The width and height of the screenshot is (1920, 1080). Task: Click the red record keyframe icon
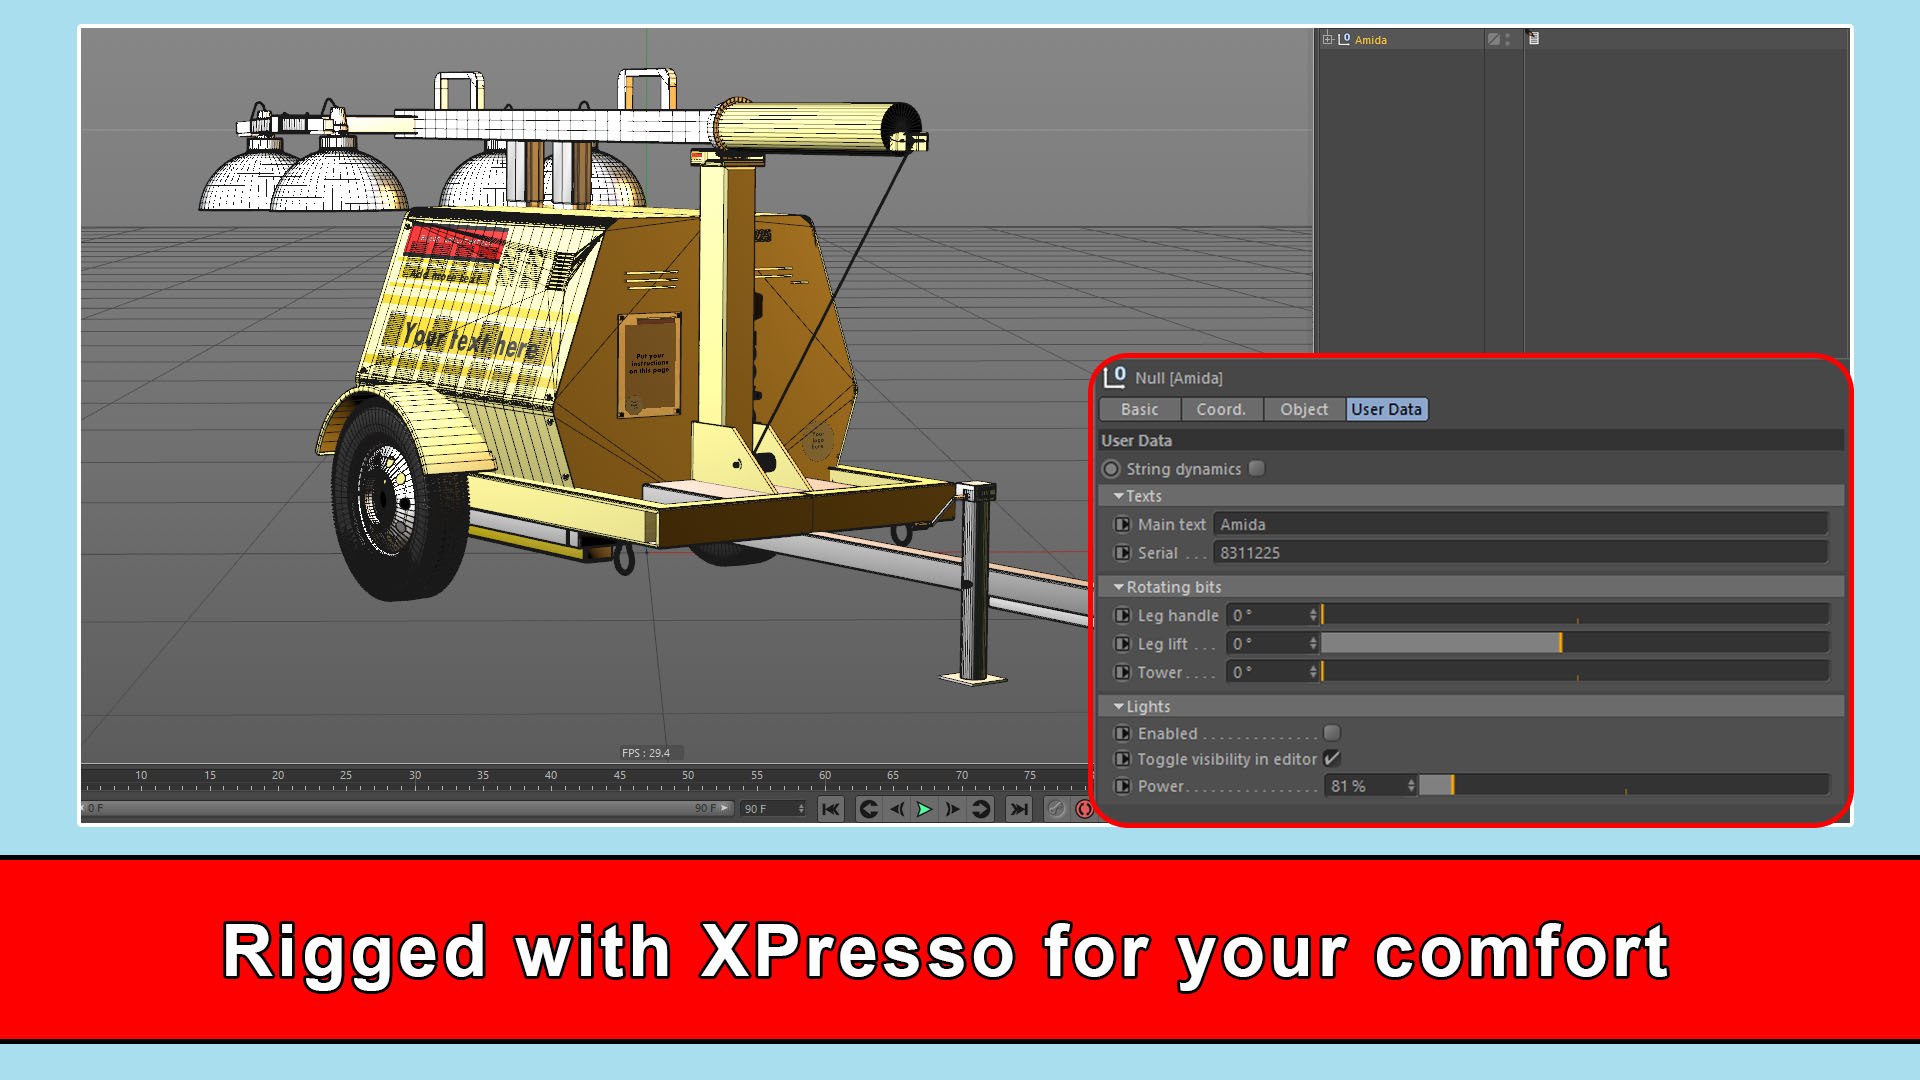1084,809
